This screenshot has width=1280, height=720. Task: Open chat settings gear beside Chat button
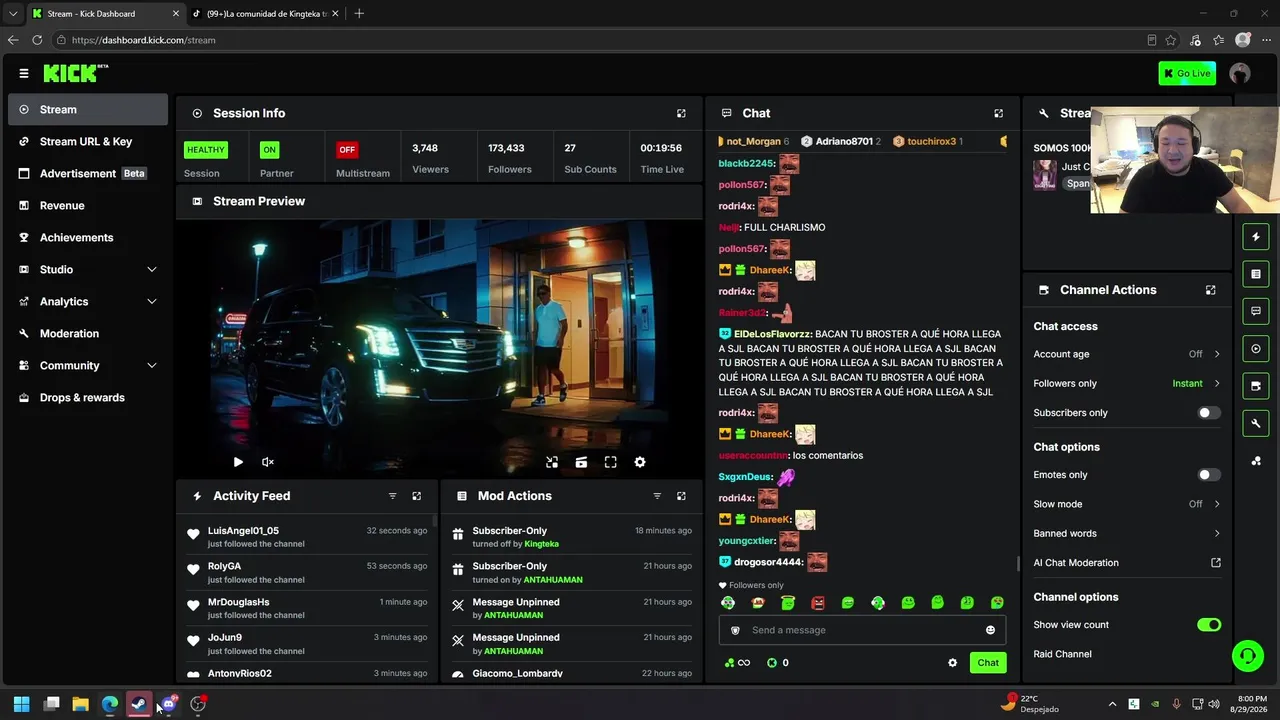pos(952,663)
